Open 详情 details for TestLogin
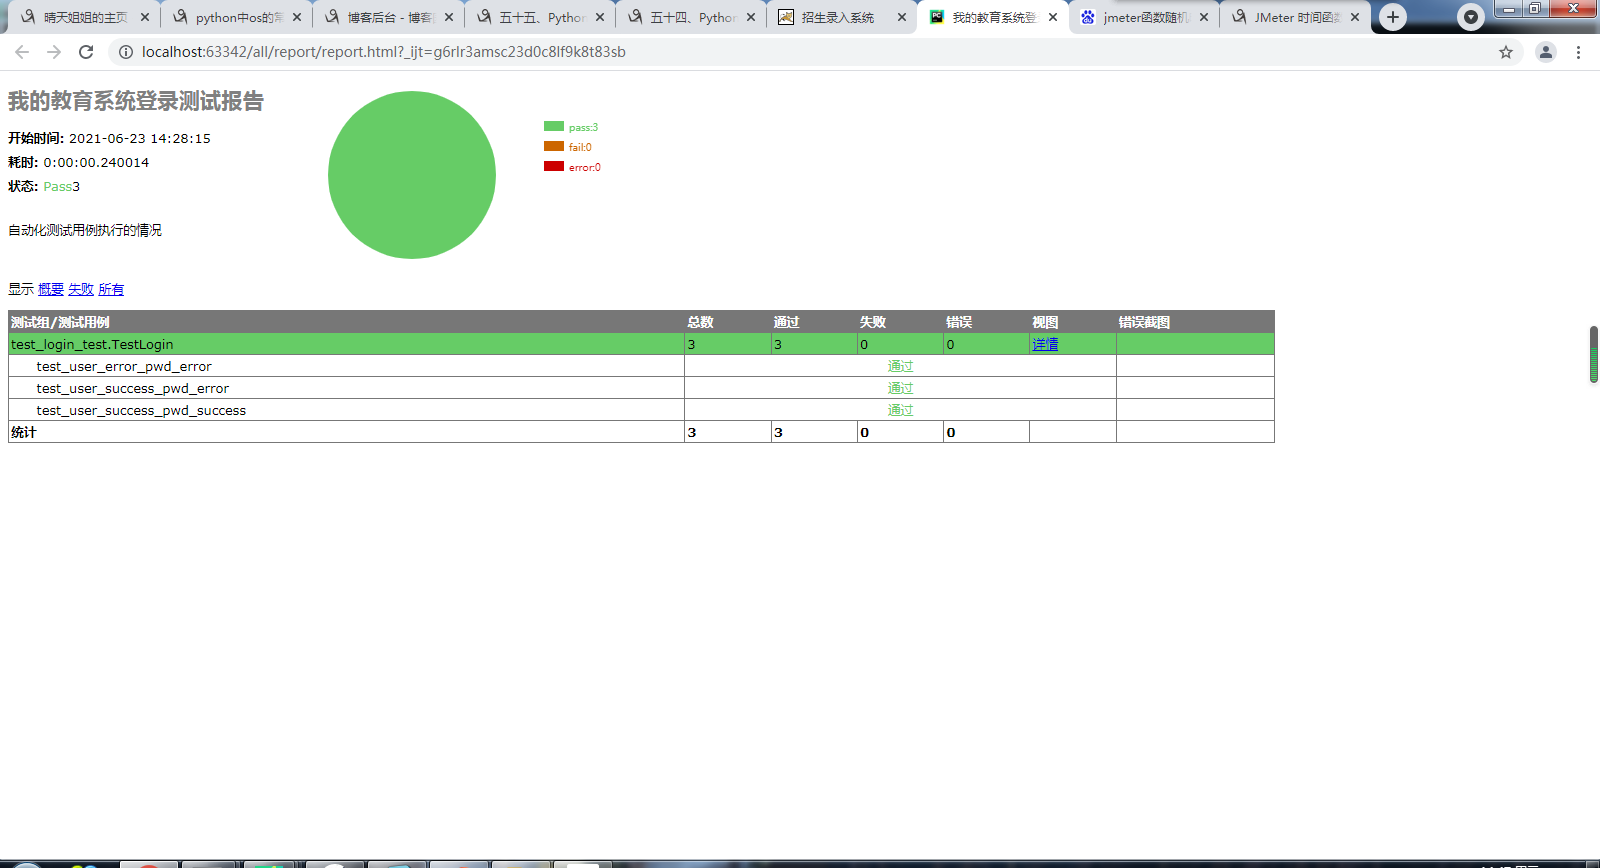This screenshot has width=1600, height=868. point(1045,344)
